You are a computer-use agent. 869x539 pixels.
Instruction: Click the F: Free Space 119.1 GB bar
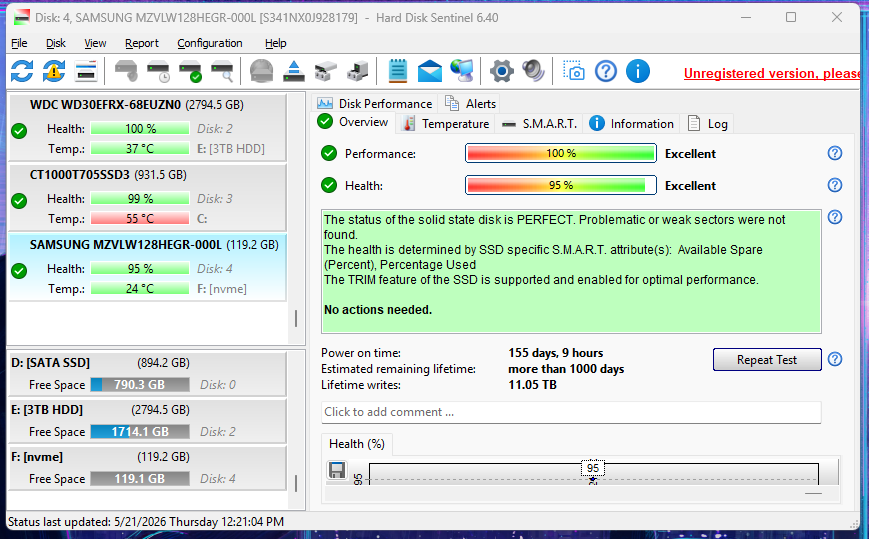coord(140,479)
